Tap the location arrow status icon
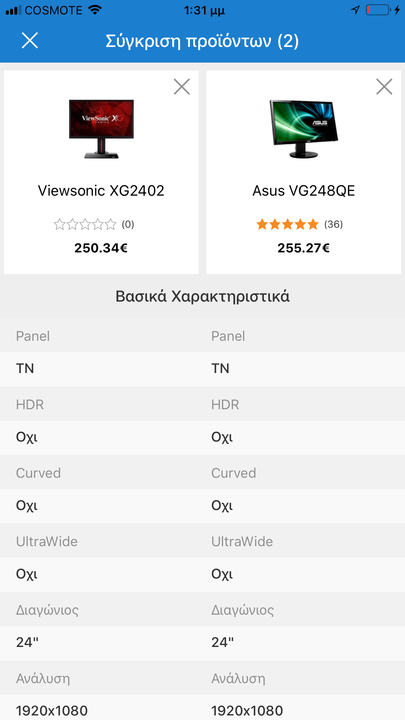Viewport: 405px width, 720px height. 355,10
